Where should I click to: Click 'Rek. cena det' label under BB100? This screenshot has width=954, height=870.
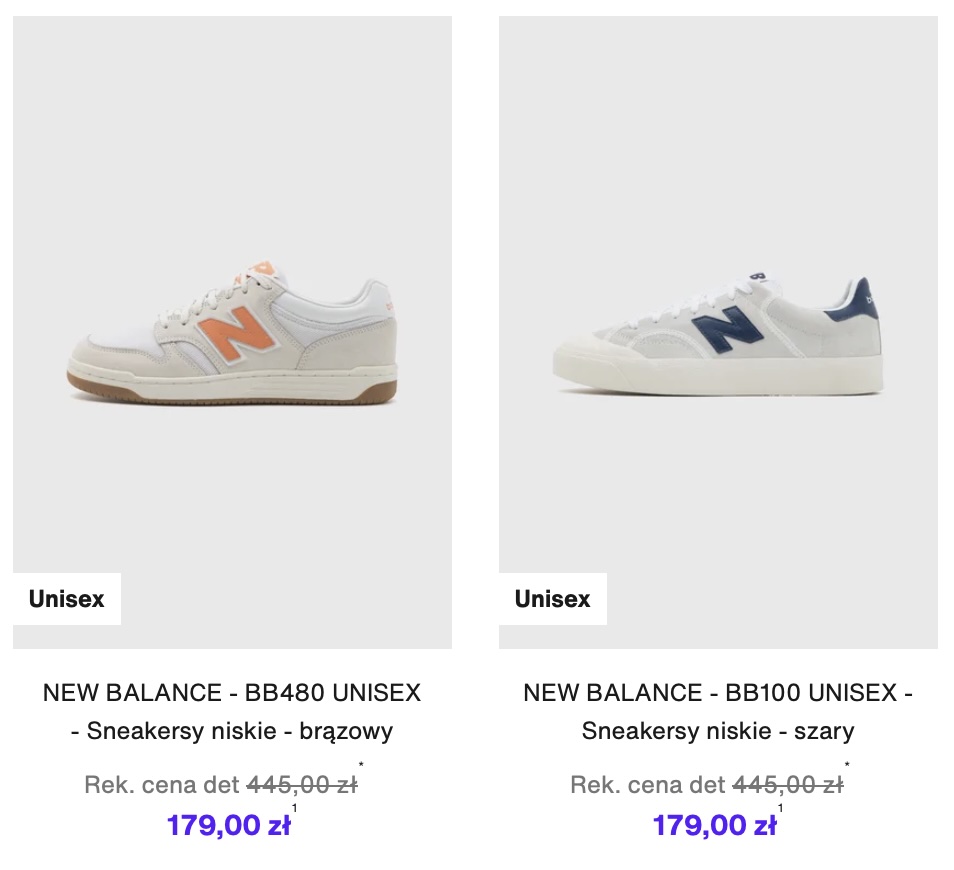click(648, 785)
